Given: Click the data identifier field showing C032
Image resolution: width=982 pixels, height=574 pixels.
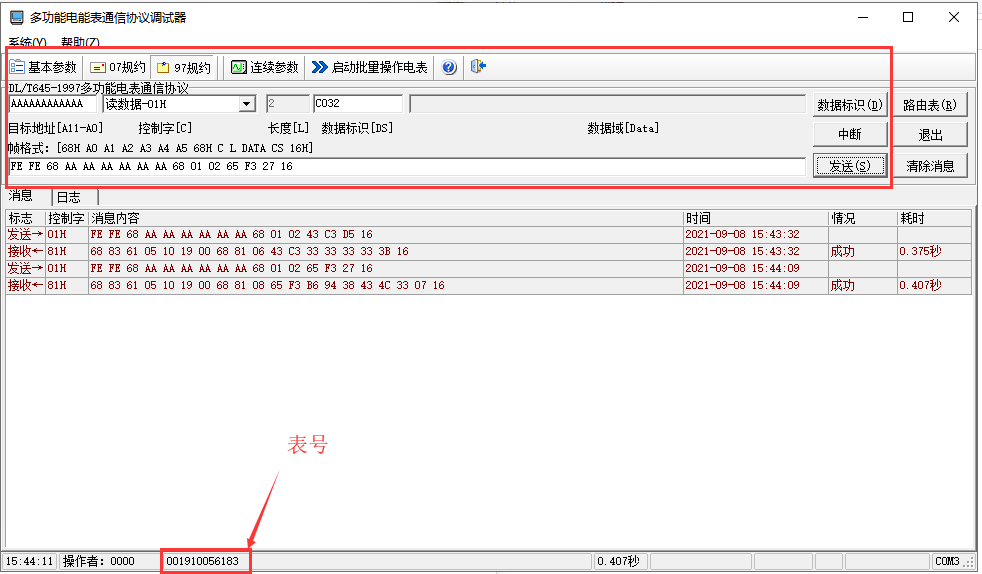Looking at the screenshot, I should [357, 104].
